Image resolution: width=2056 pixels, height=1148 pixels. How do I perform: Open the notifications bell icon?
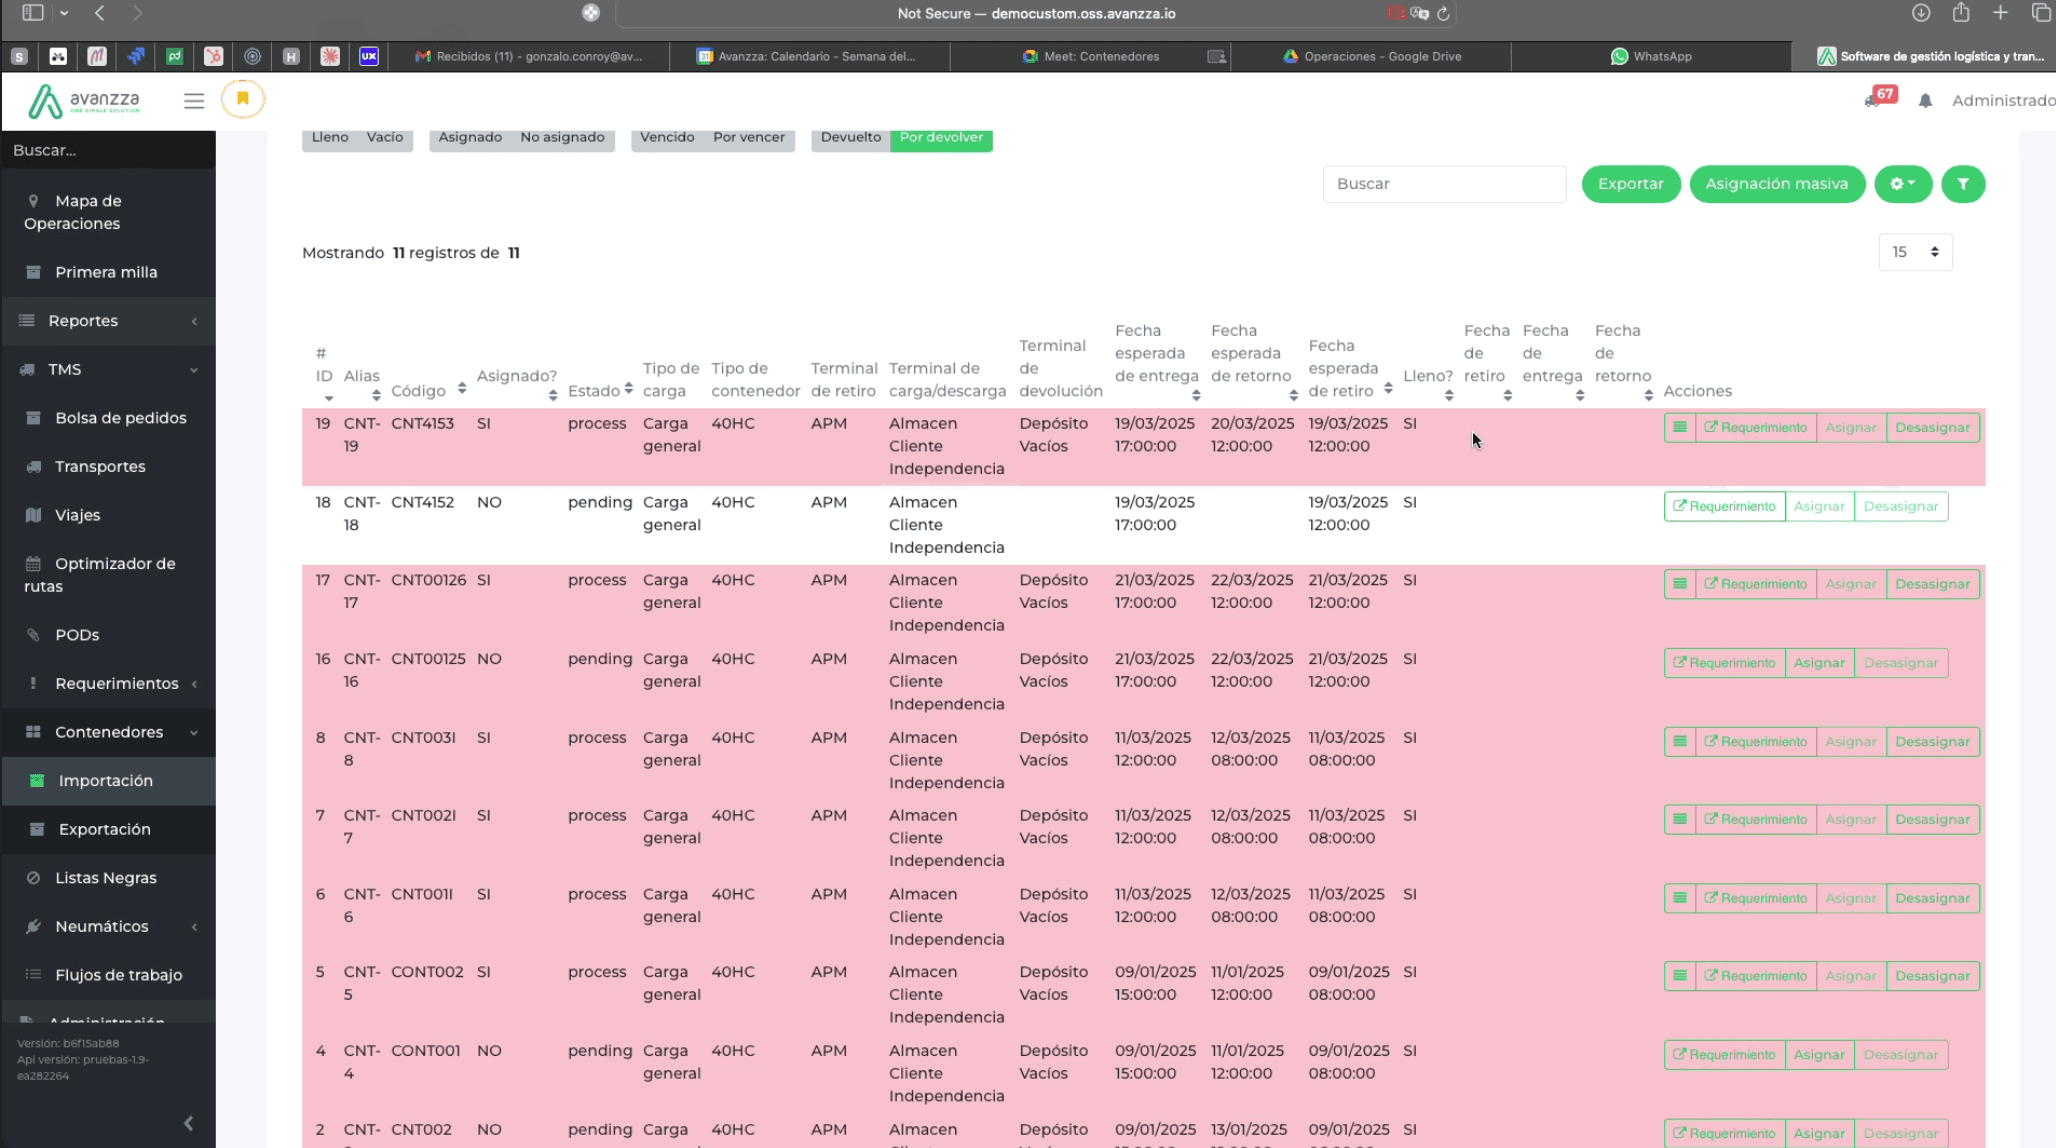(1925, 101)
